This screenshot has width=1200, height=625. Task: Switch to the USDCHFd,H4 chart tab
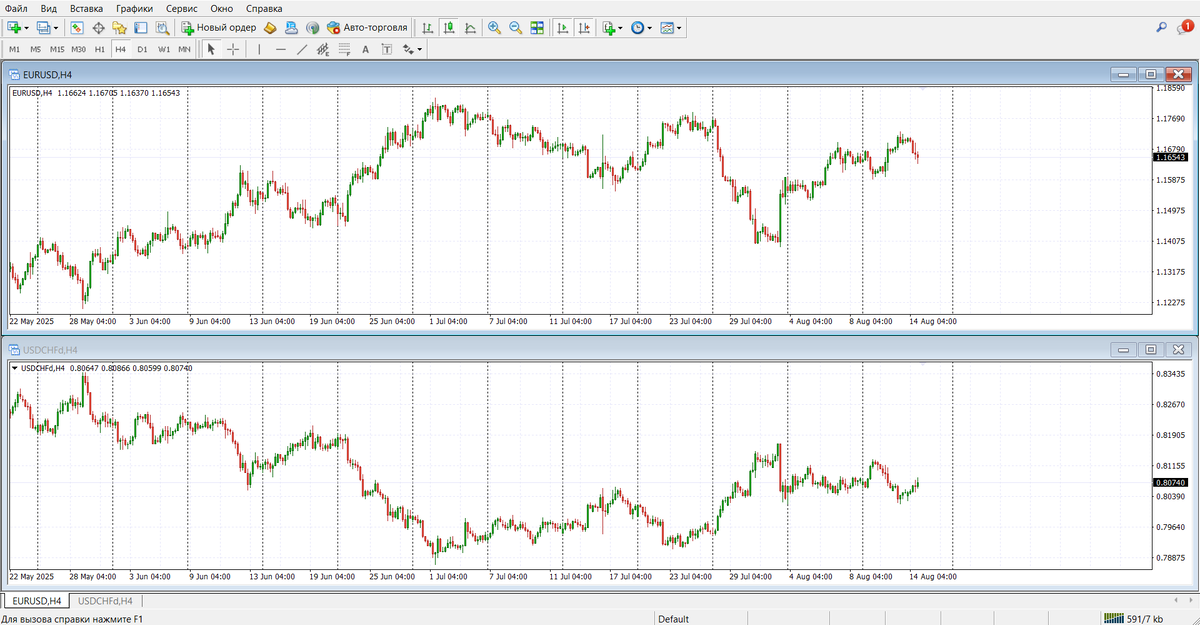pos(105,602)
